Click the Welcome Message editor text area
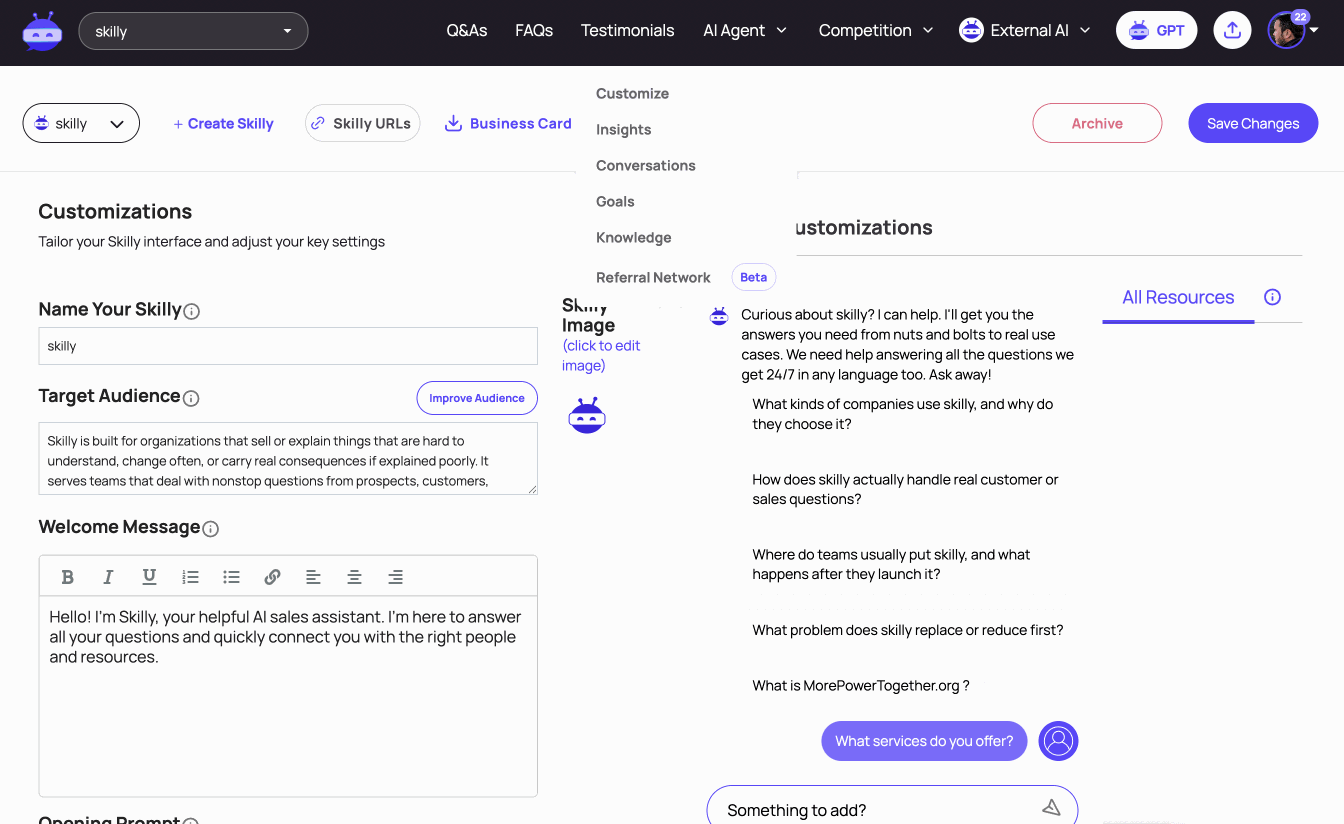The image size is (1344, 824). pos(288,697)
